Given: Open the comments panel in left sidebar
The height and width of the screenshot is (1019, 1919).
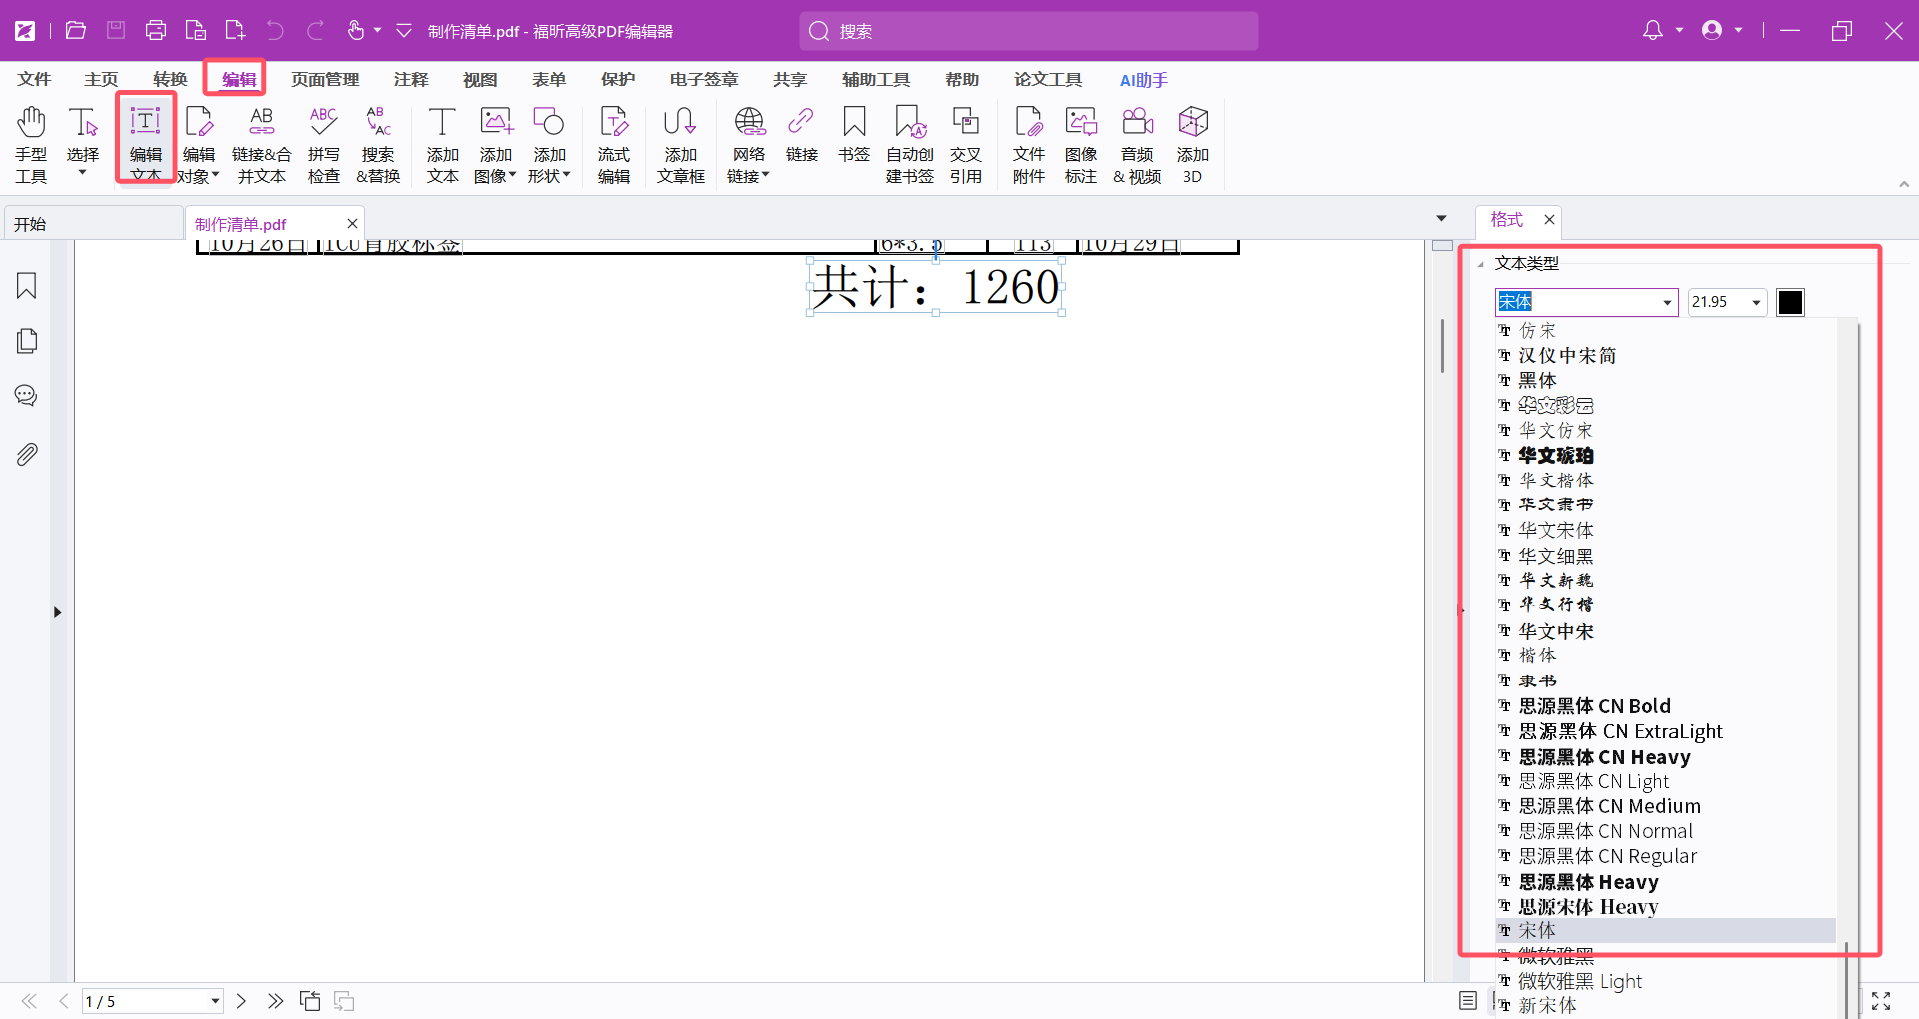Looking at the screenshot, I should 27,396.
